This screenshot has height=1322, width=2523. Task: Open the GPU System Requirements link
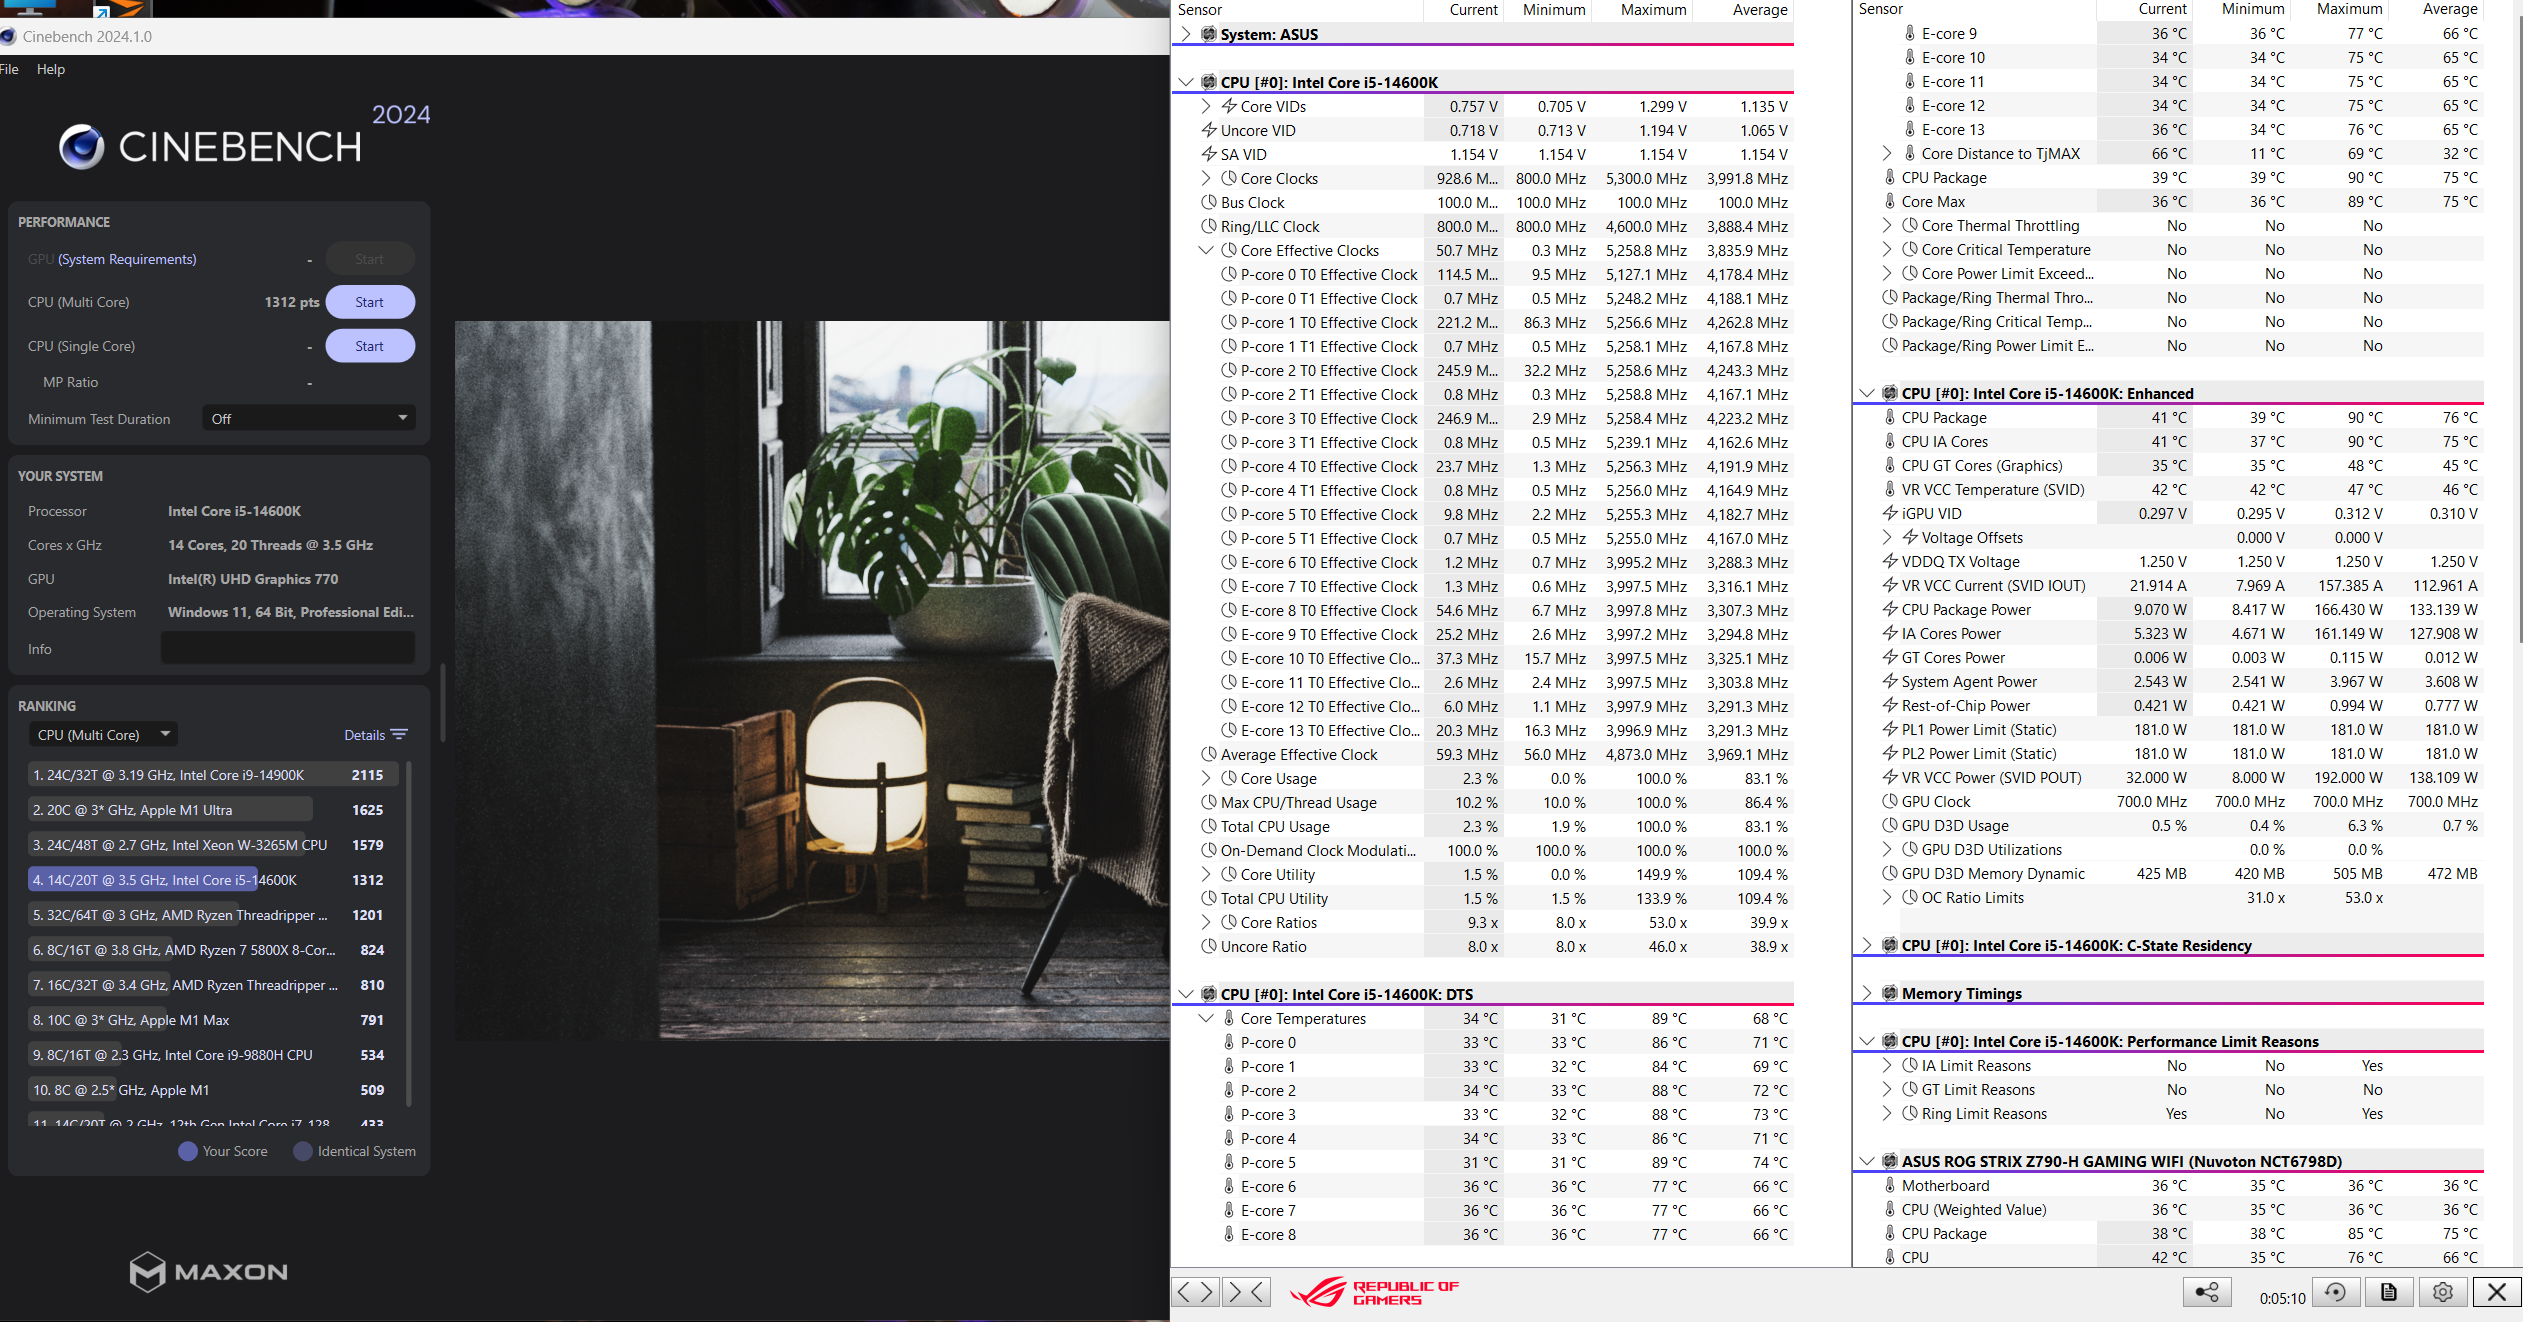pyautogui.click(x=127, y=259)
